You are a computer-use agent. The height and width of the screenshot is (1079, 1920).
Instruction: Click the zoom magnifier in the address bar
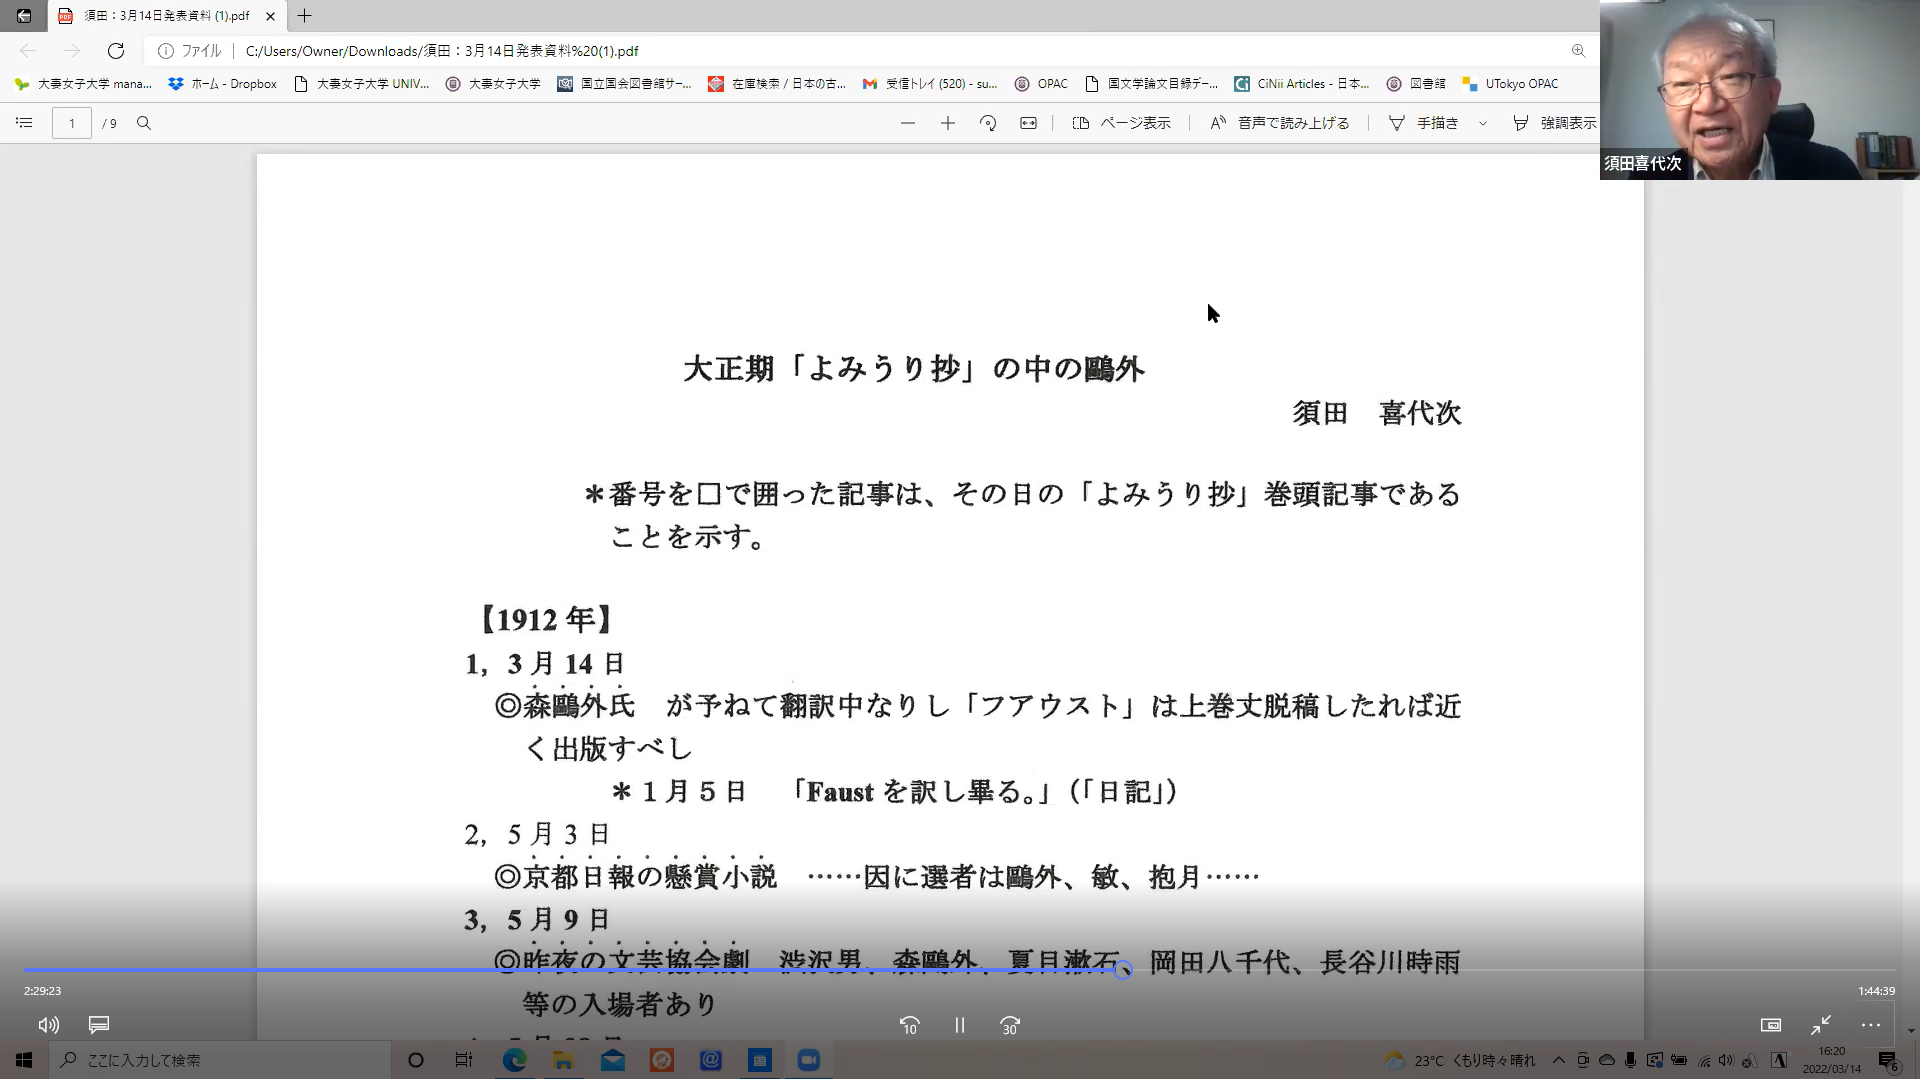pos(1578,51)
